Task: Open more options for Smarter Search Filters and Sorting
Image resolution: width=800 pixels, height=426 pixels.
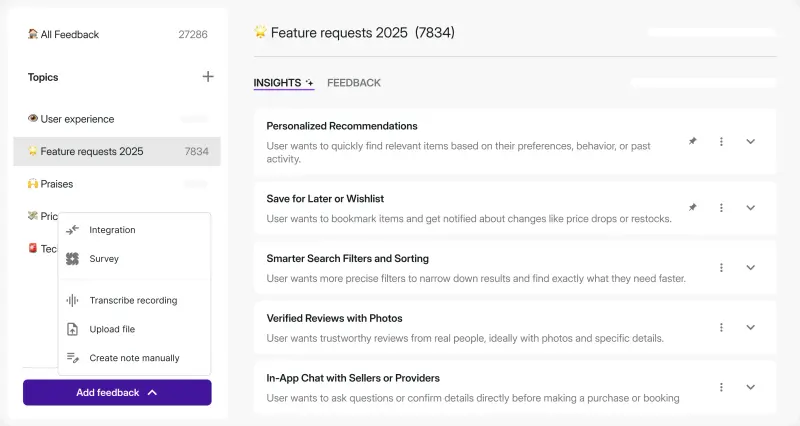Action: [721, 267]
